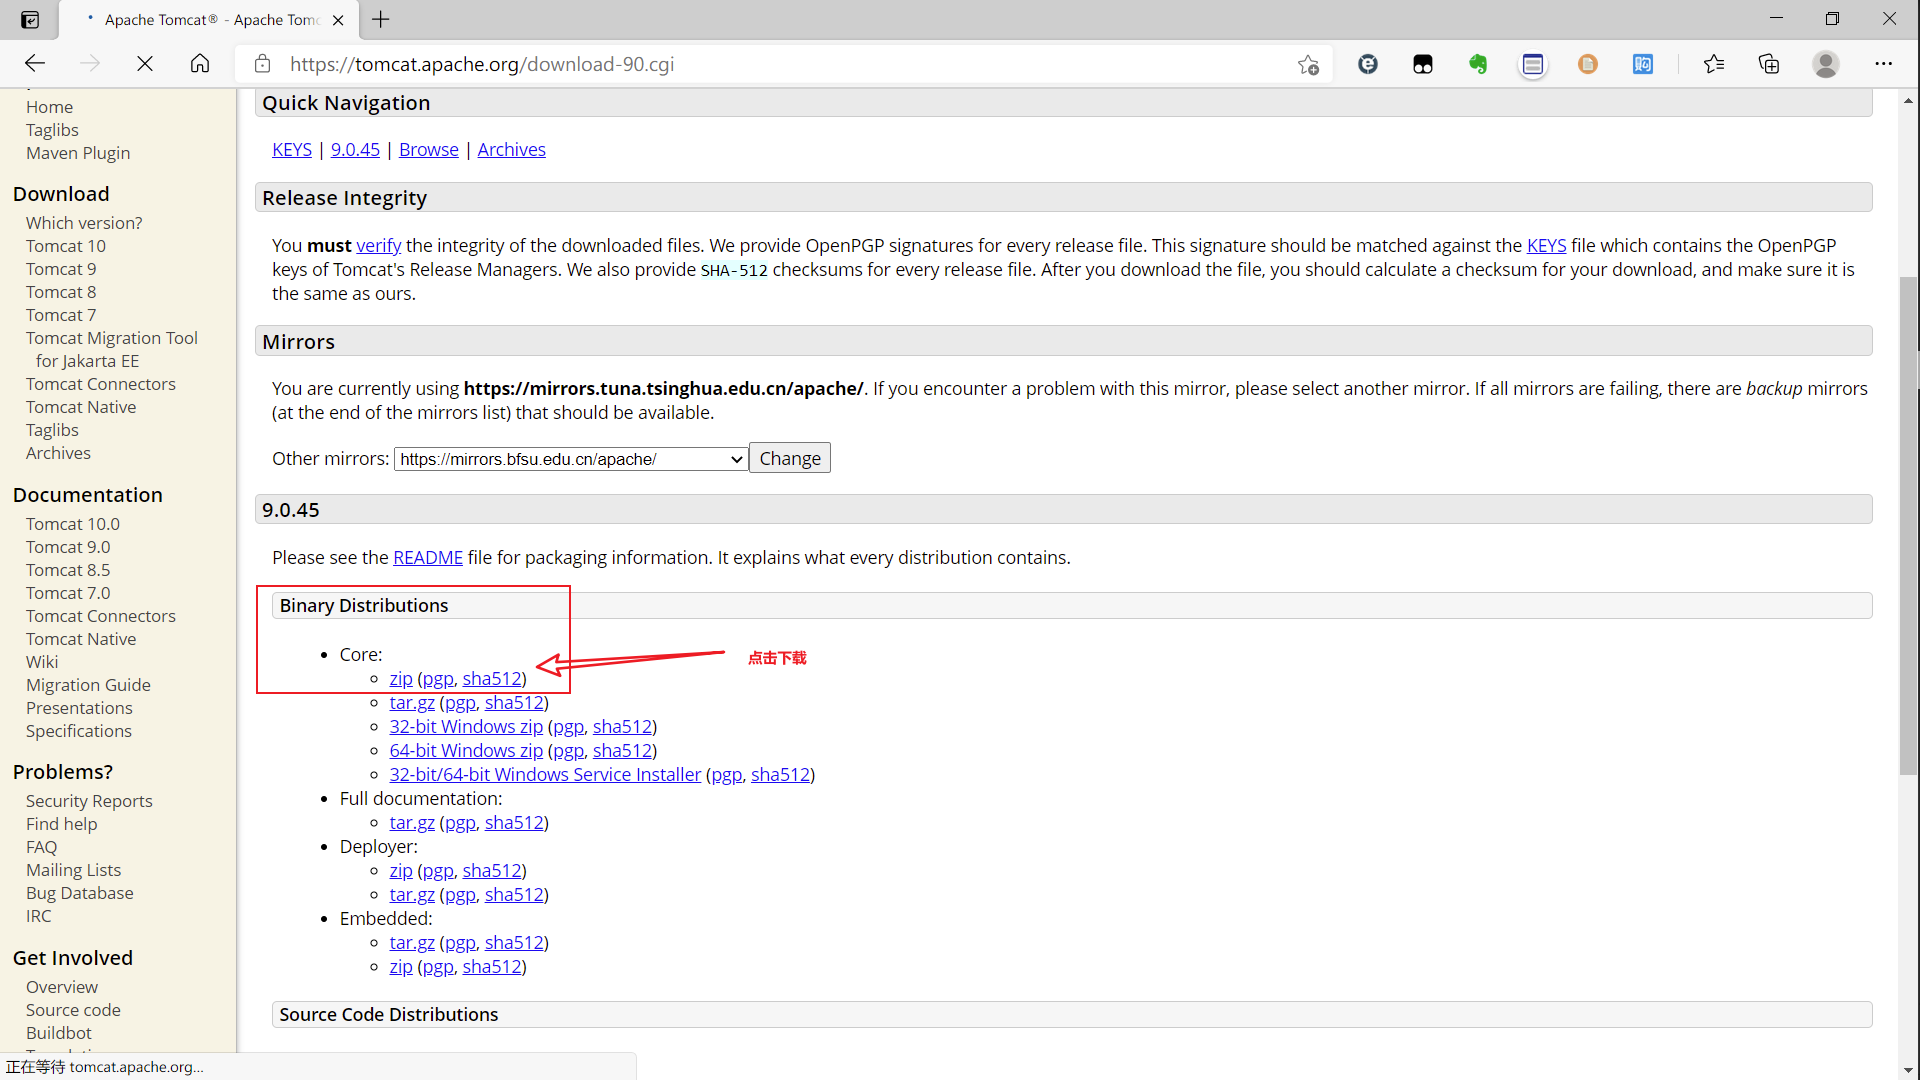
Task: View site info via the lock icon
Action: 262,64
